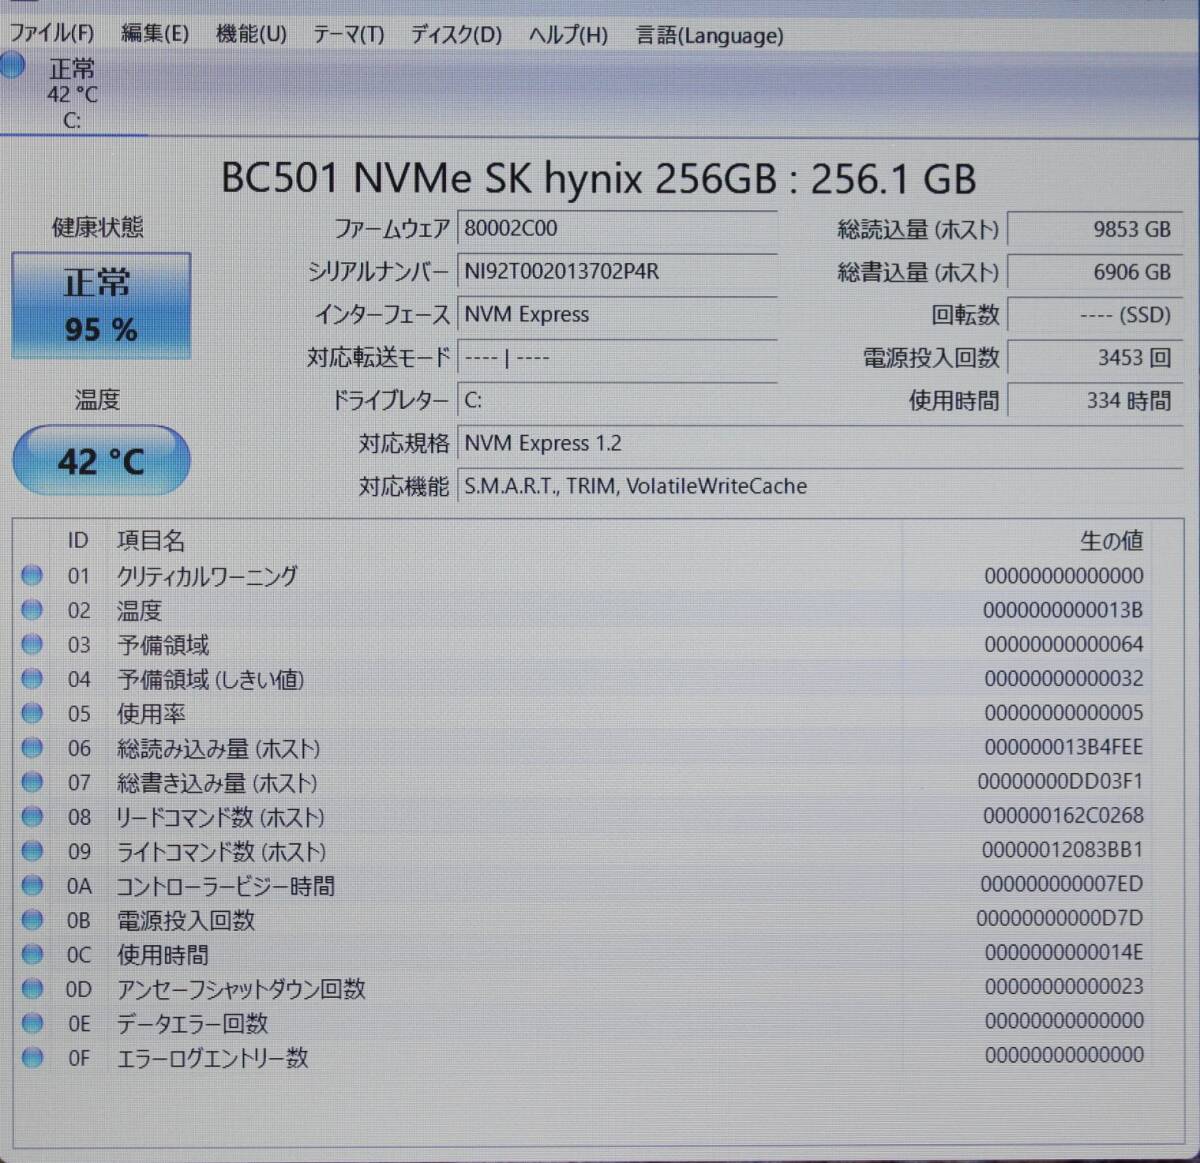The height and width of the screenshot is (1163, 1200).
Task: Click total host writes value 6906 GB
Action: [1095, 272]
